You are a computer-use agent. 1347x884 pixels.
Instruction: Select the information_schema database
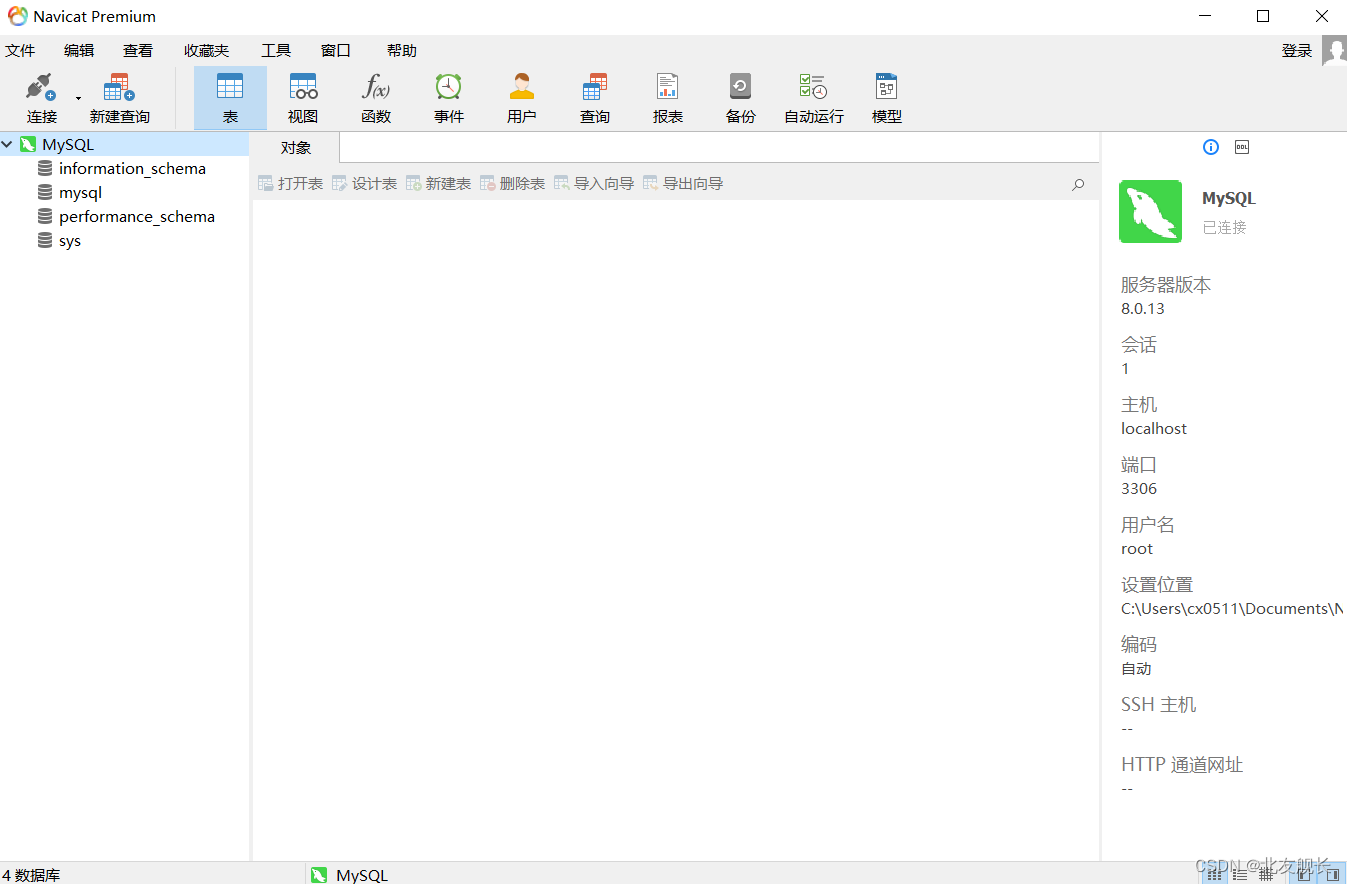click(x=132, y=169)
